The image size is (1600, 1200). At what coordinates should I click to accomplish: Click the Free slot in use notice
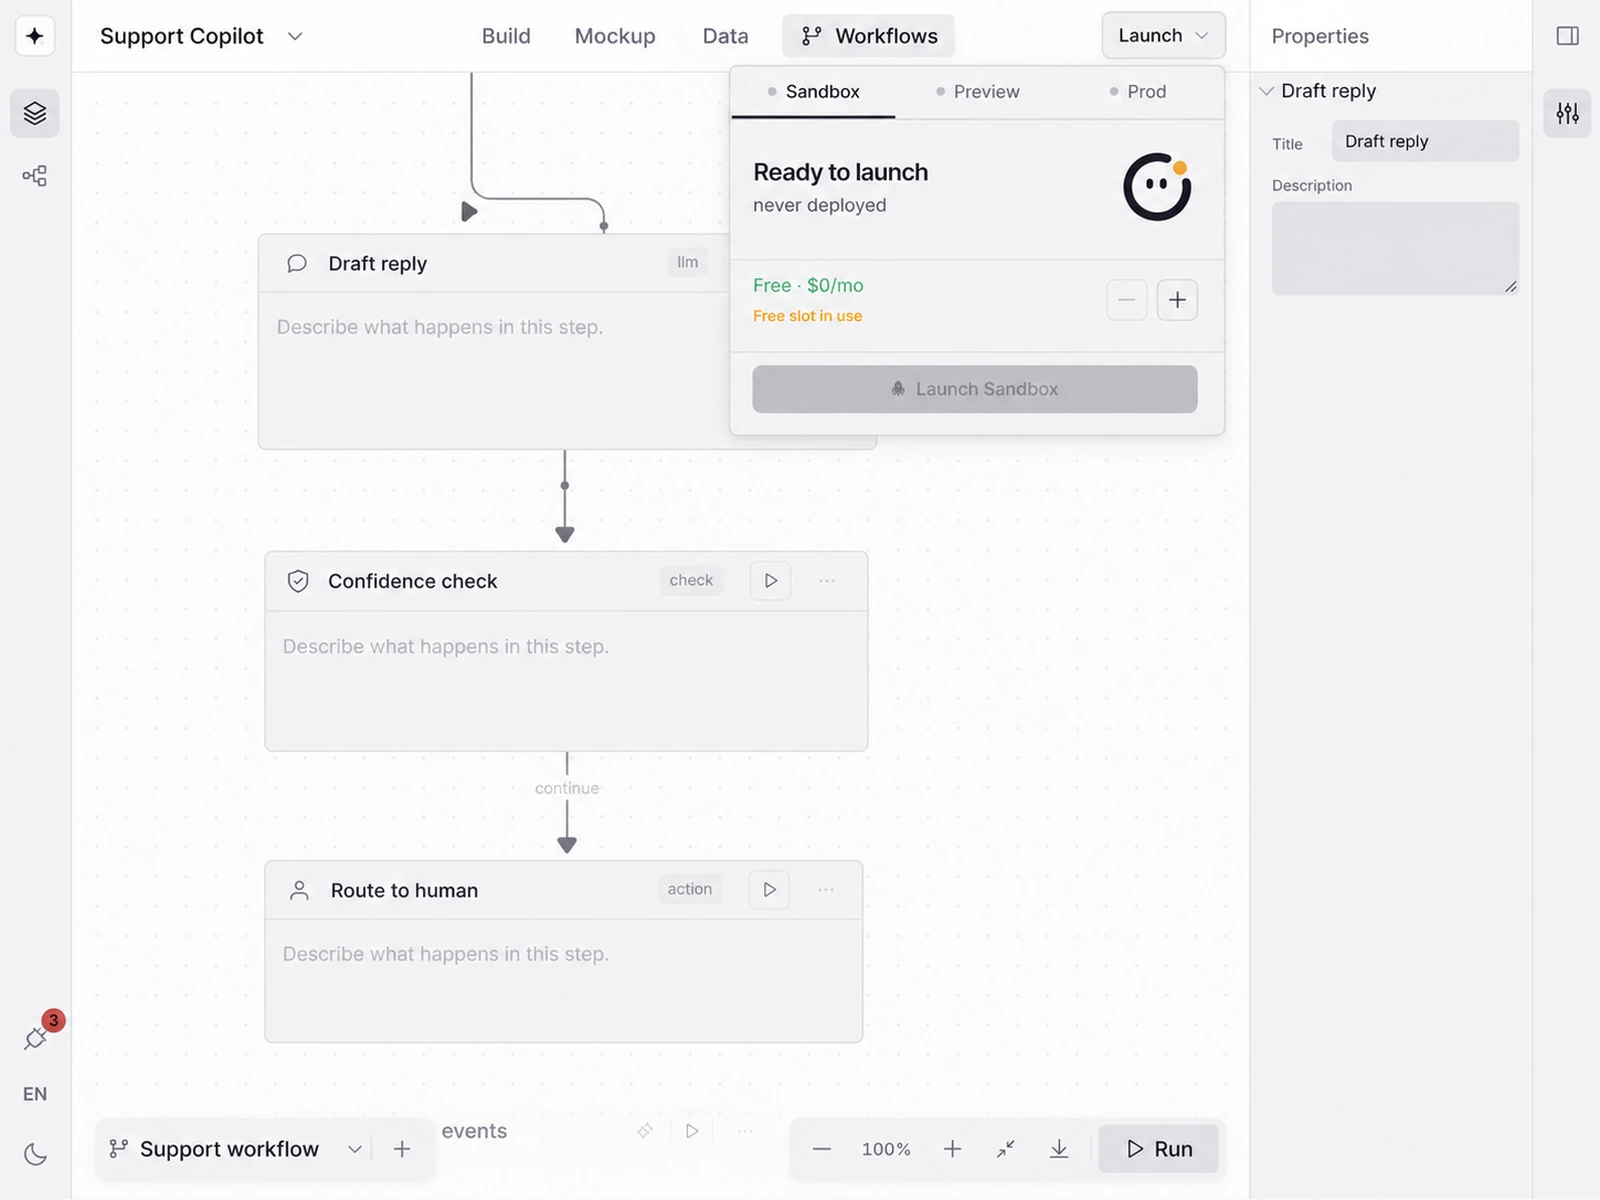point(807,316)
